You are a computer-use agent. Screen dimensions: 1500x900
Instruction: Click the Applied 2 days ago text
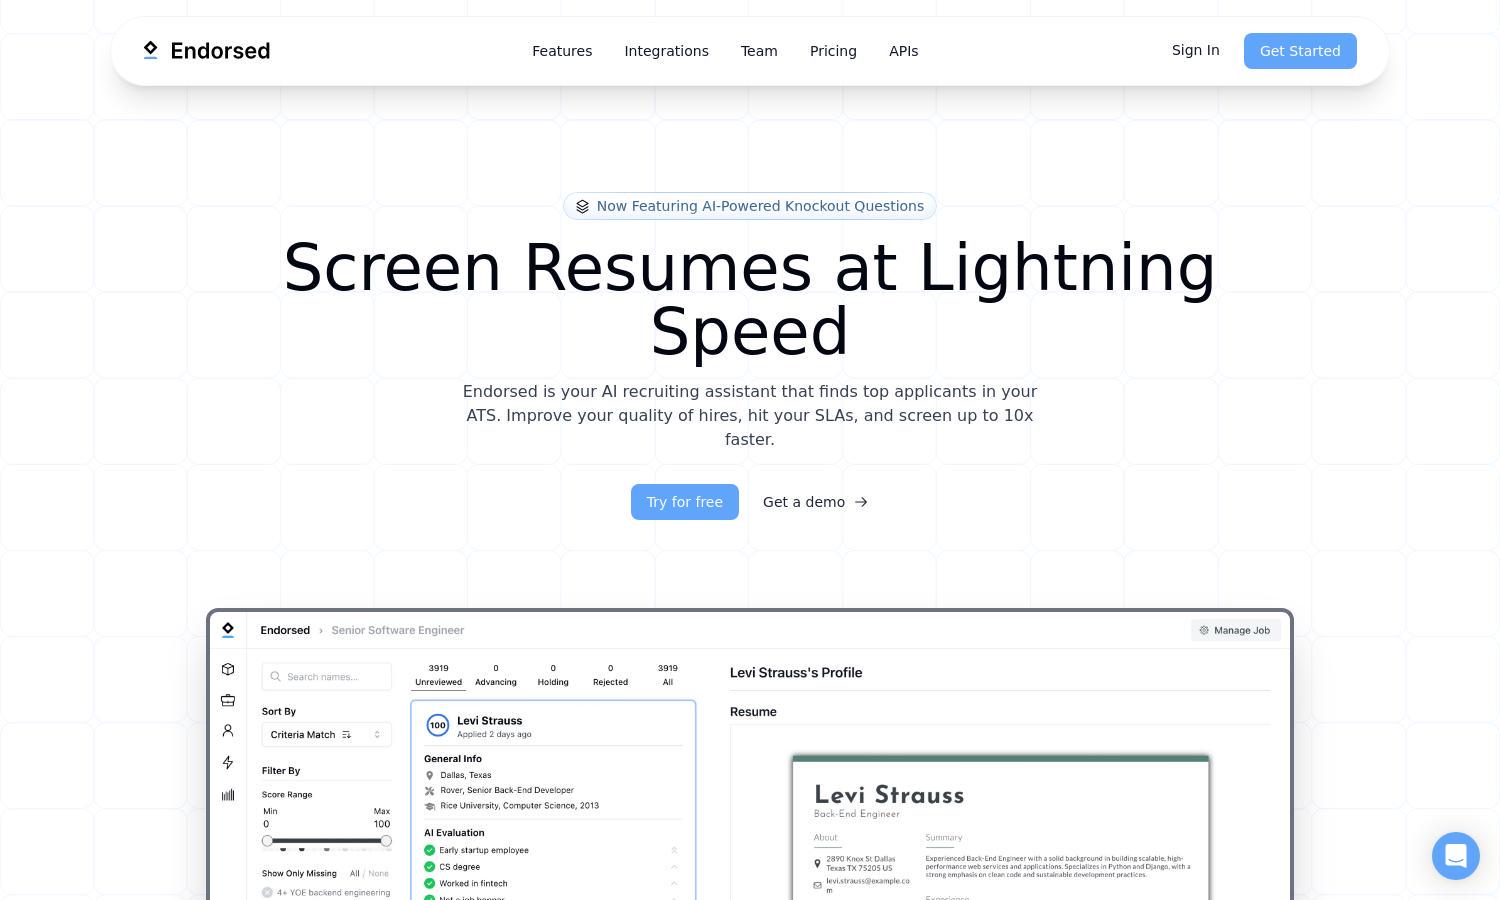(x=494, y=734)
